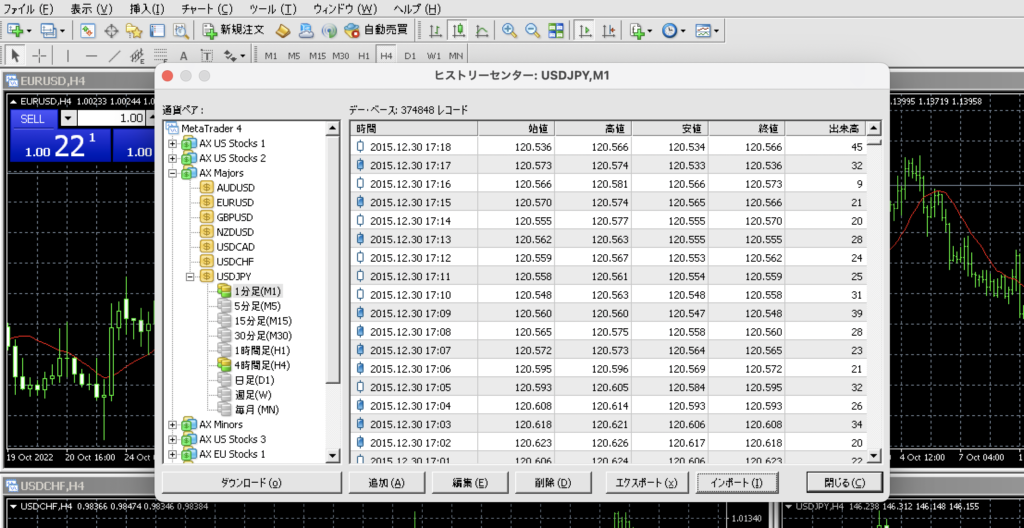Zoom out on chart with magnifier-minus
Image resolution: width=1024 pixels, height=528 pixels.
click(532, 30)
